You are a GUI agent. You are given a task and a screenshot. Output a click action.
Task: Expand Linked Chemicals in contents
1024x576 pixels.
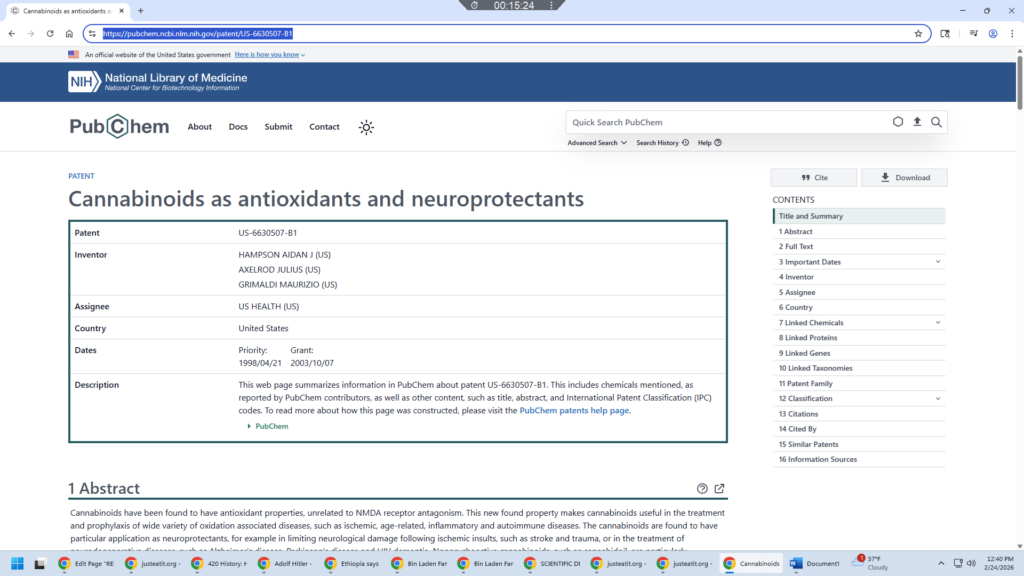tap(938, 323)
